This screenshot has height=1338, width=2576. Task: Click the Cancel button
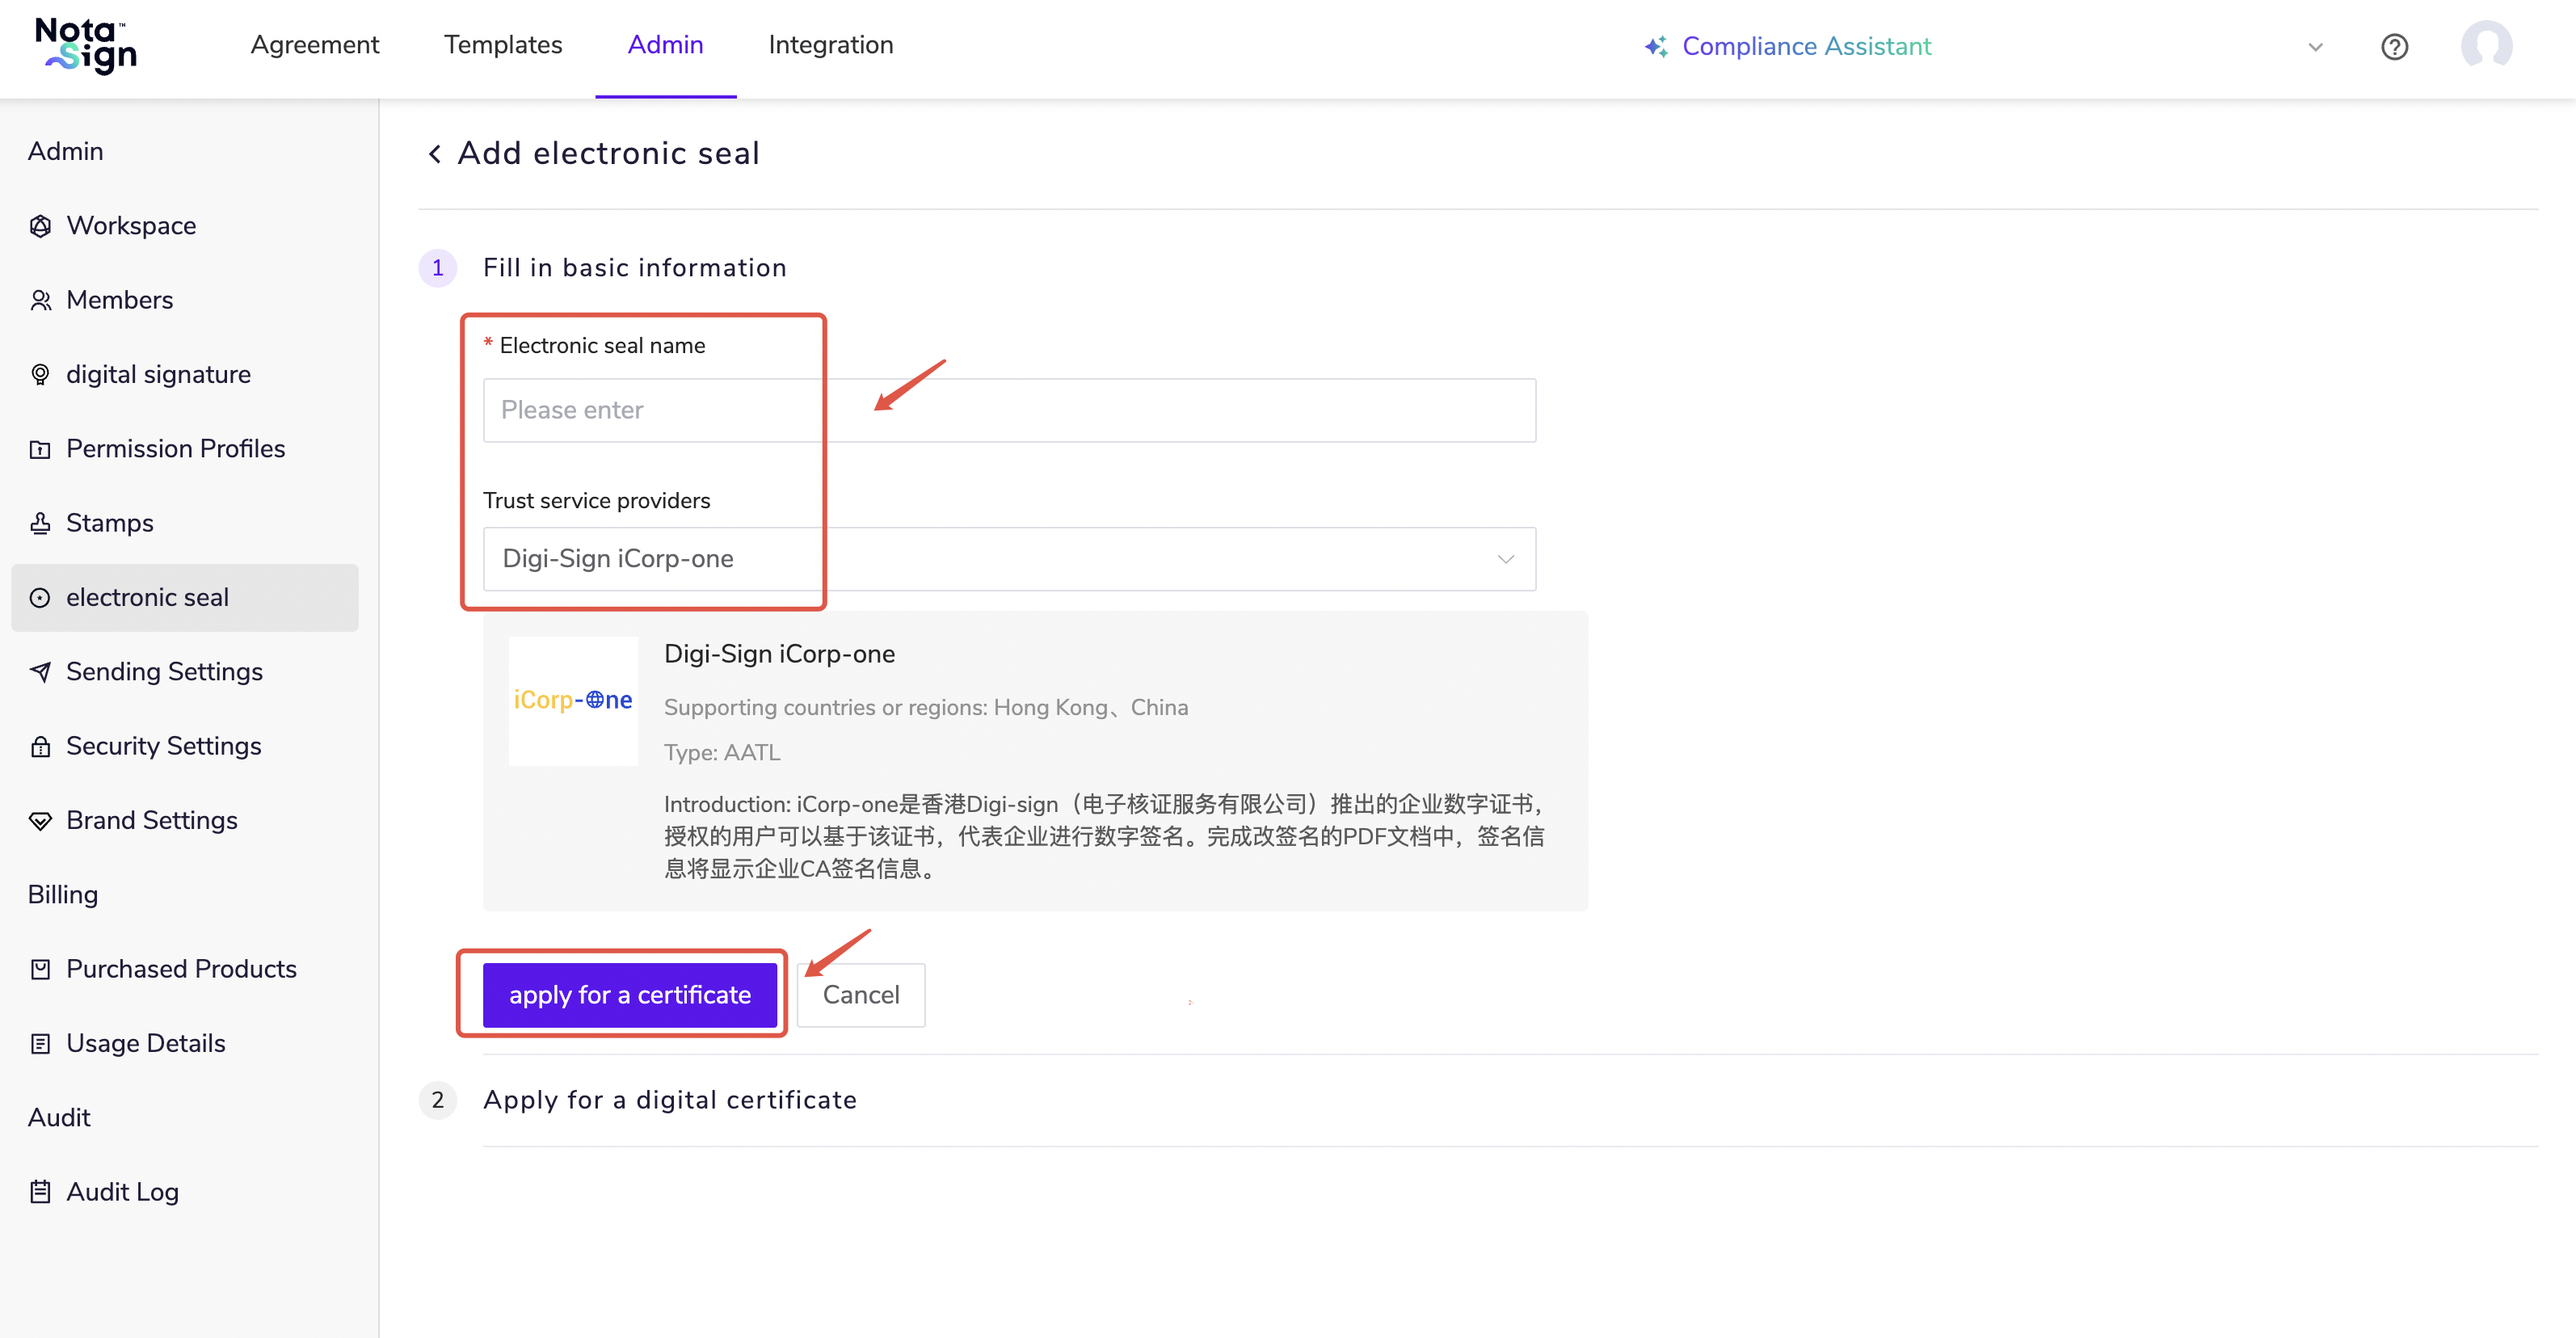click(x=860, y=995)
